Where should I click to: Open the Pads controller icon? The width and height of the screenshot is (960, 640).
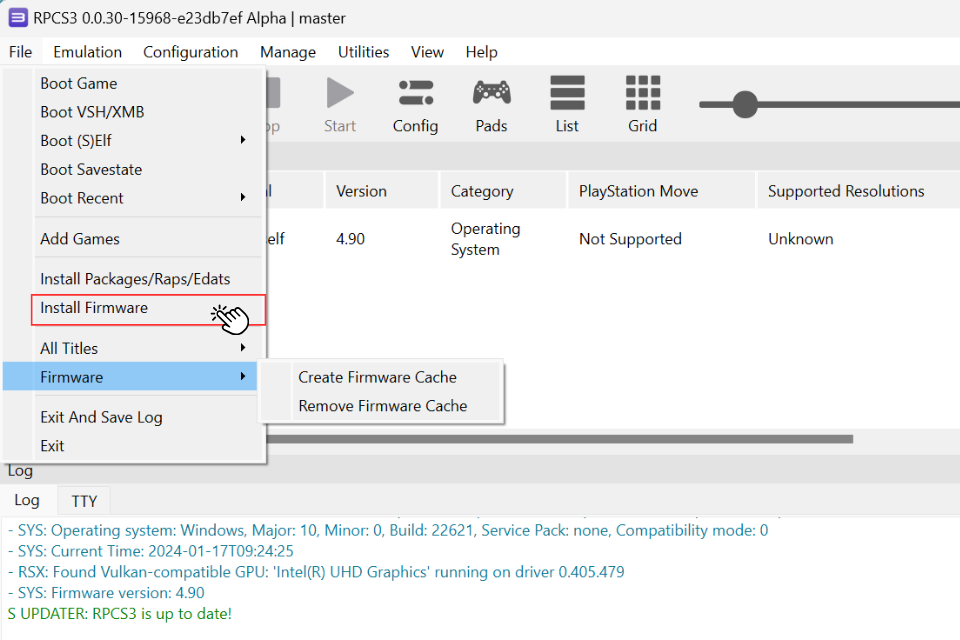click(x=492, y=93)
